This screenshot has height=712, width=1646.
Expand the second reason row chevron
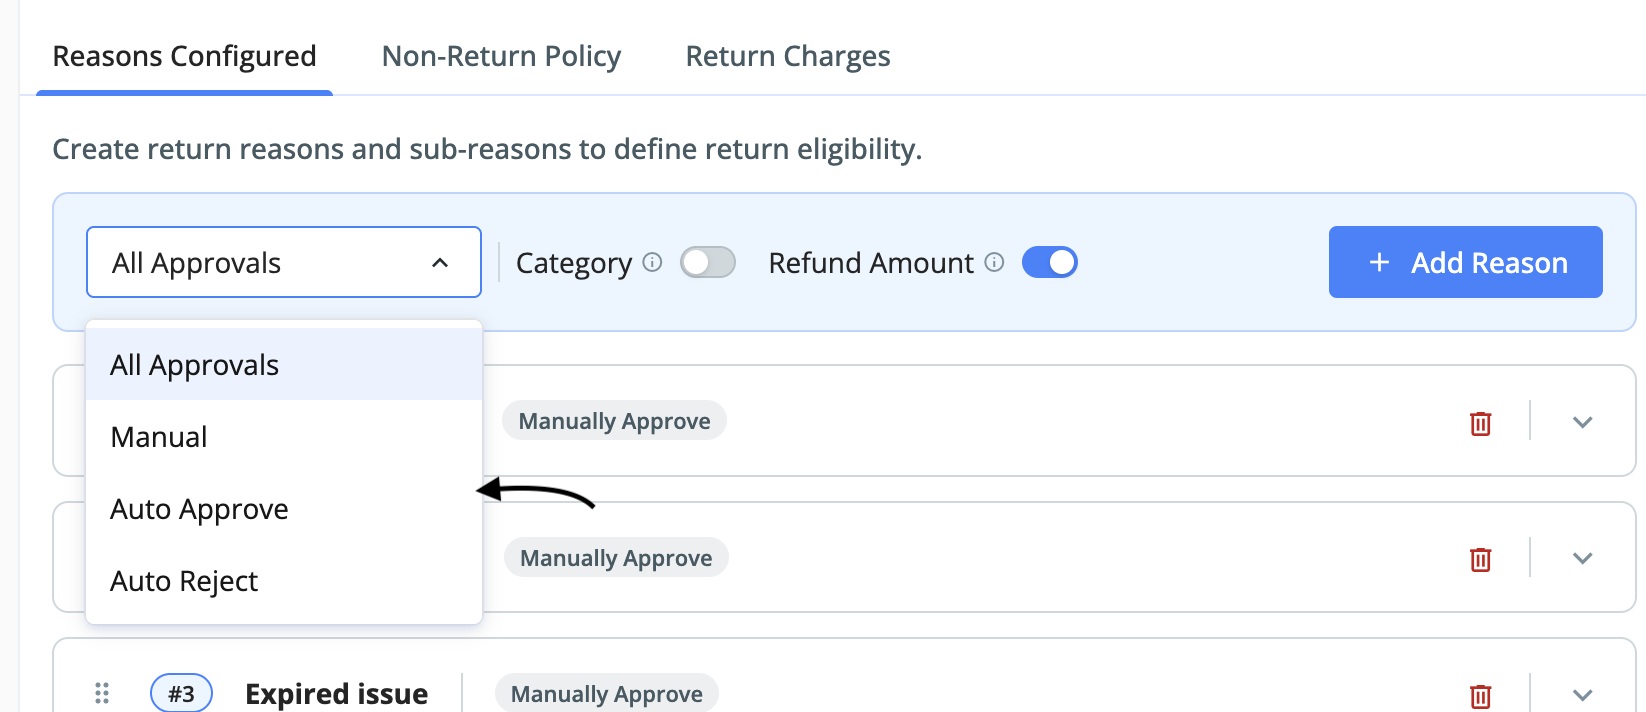click(1582, 558)
